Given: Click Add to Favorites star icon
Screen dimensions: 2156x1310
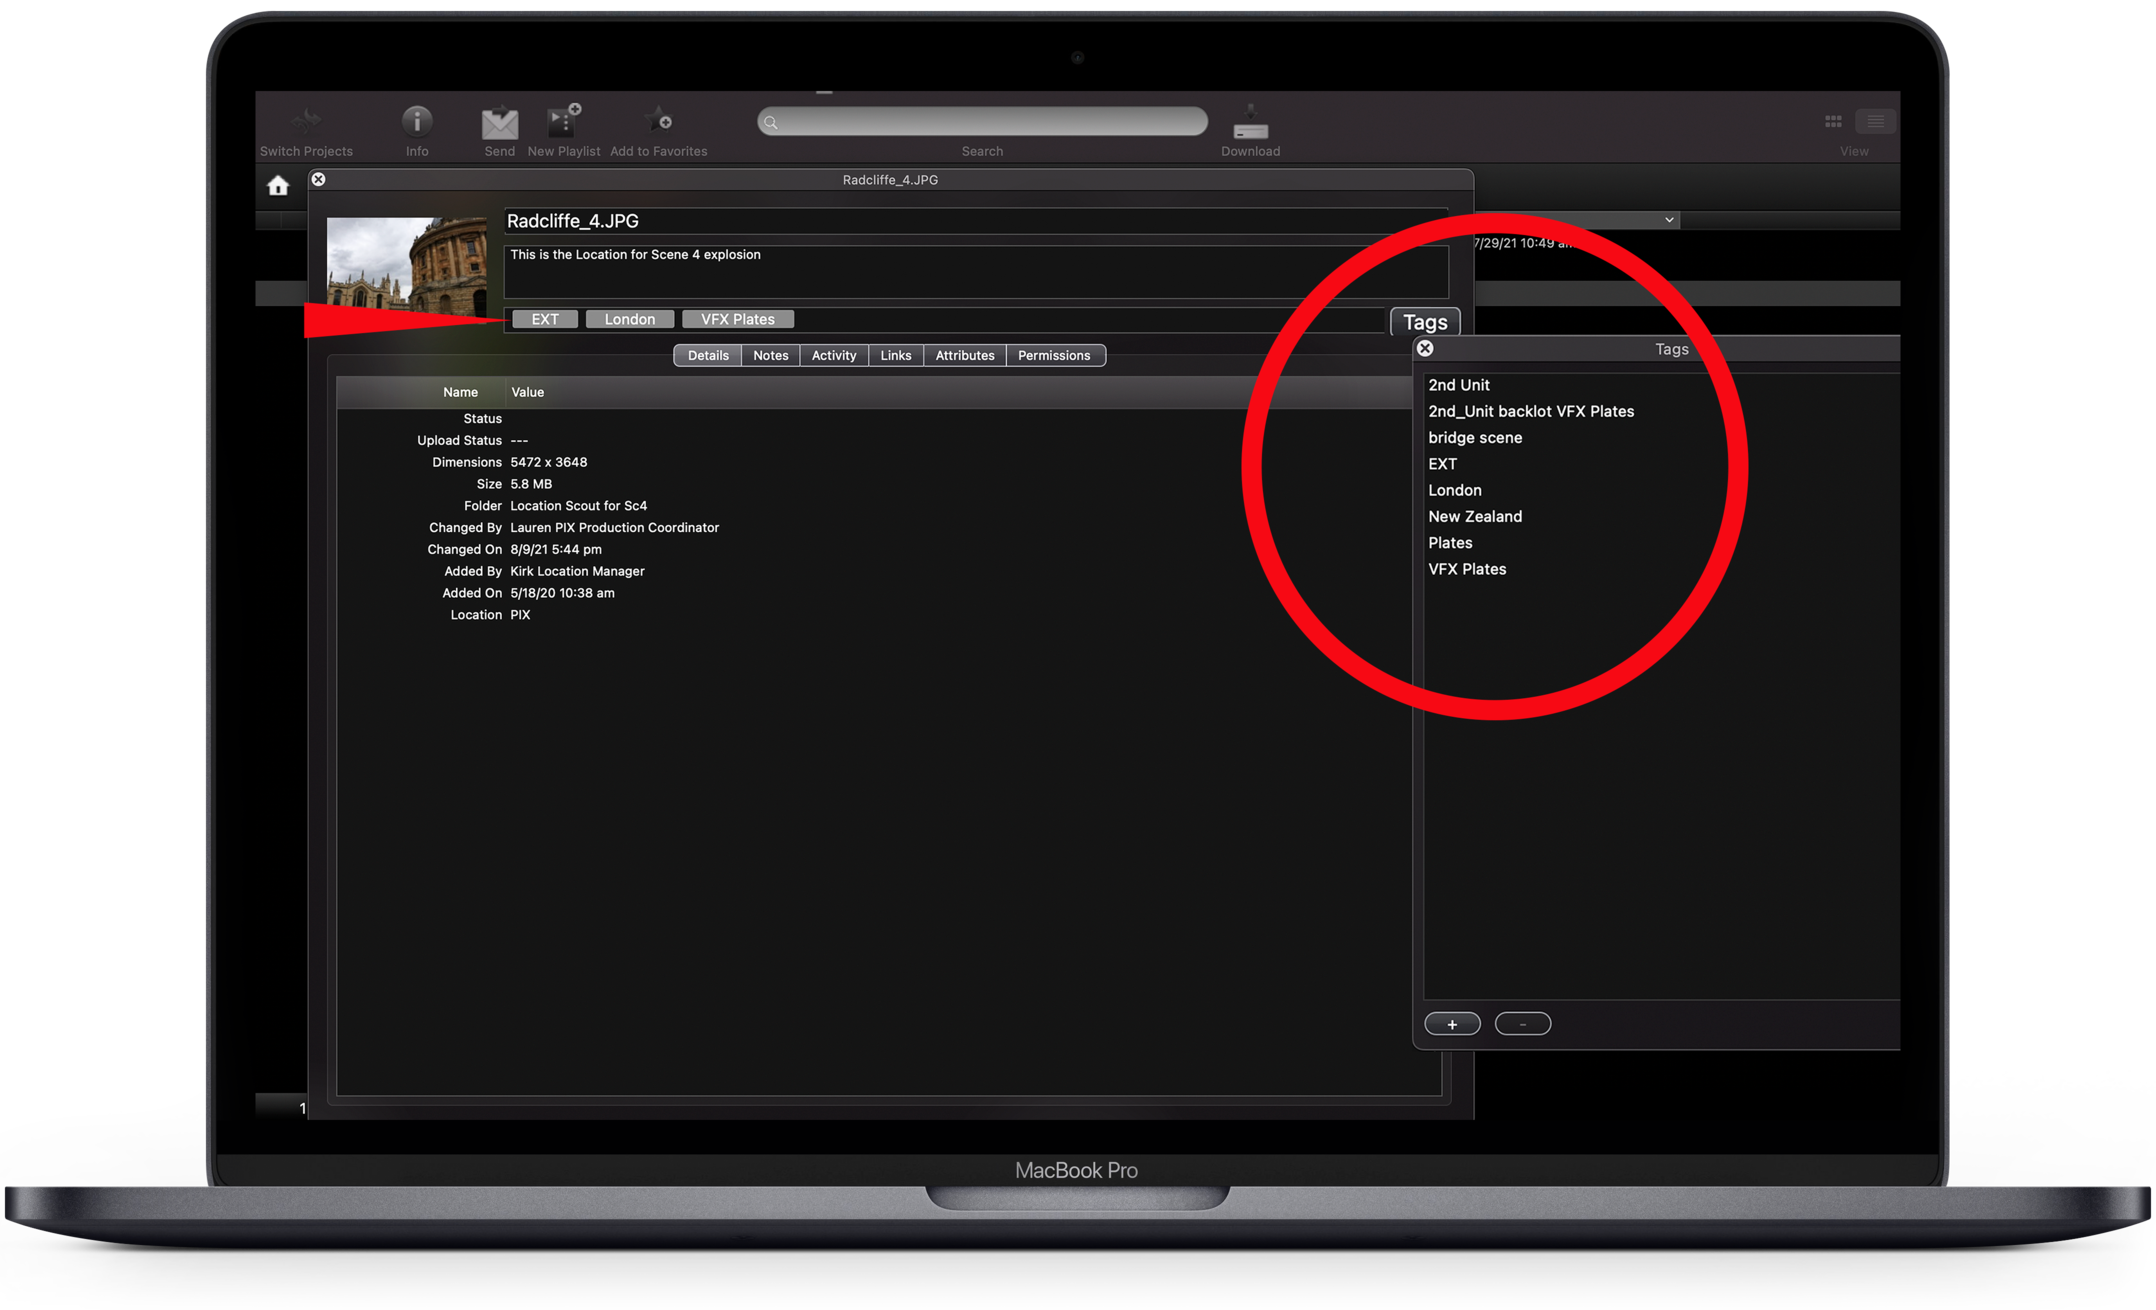Looking at the screenshot, I should [658, 122].
